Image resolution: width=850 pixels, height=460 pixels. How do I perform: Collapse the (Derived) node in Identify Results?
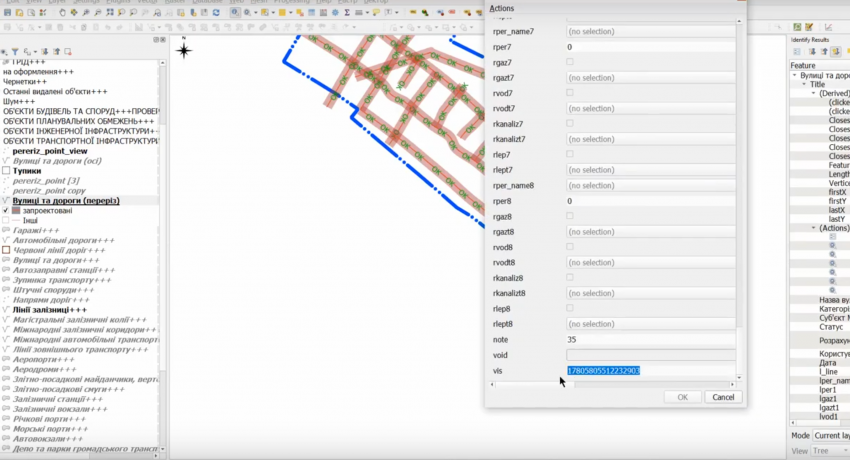pyautogui.click(x=813, y=93)
